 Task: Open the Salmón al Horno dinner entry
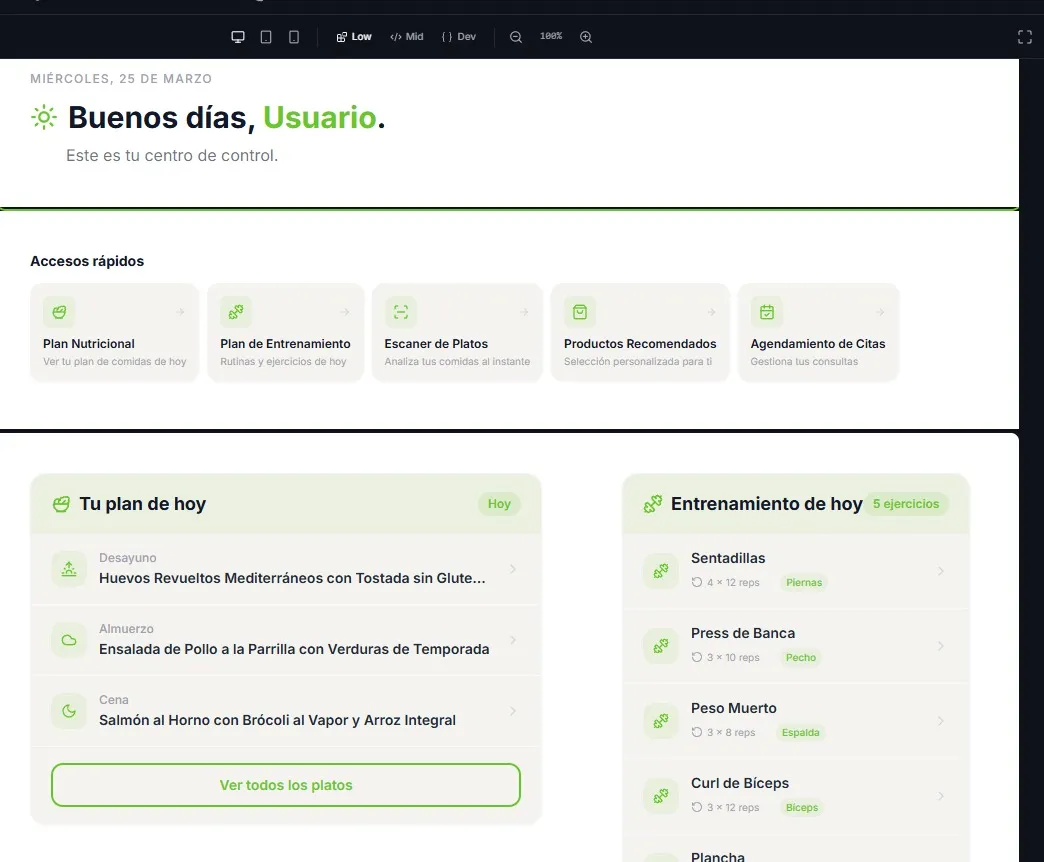coord(277,720)
